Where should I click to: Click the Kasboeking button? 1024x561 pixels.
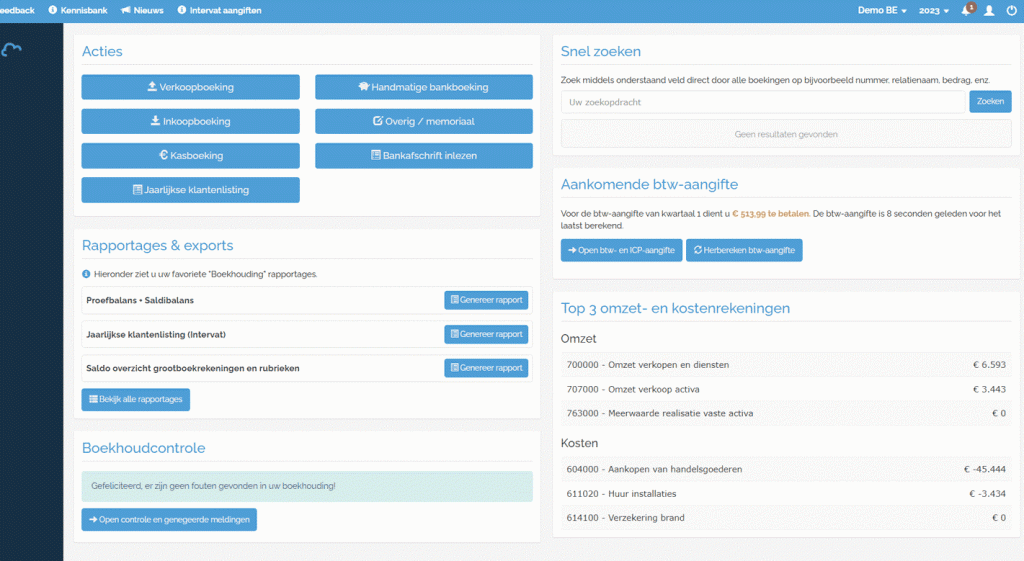click(x=190, y=156)
